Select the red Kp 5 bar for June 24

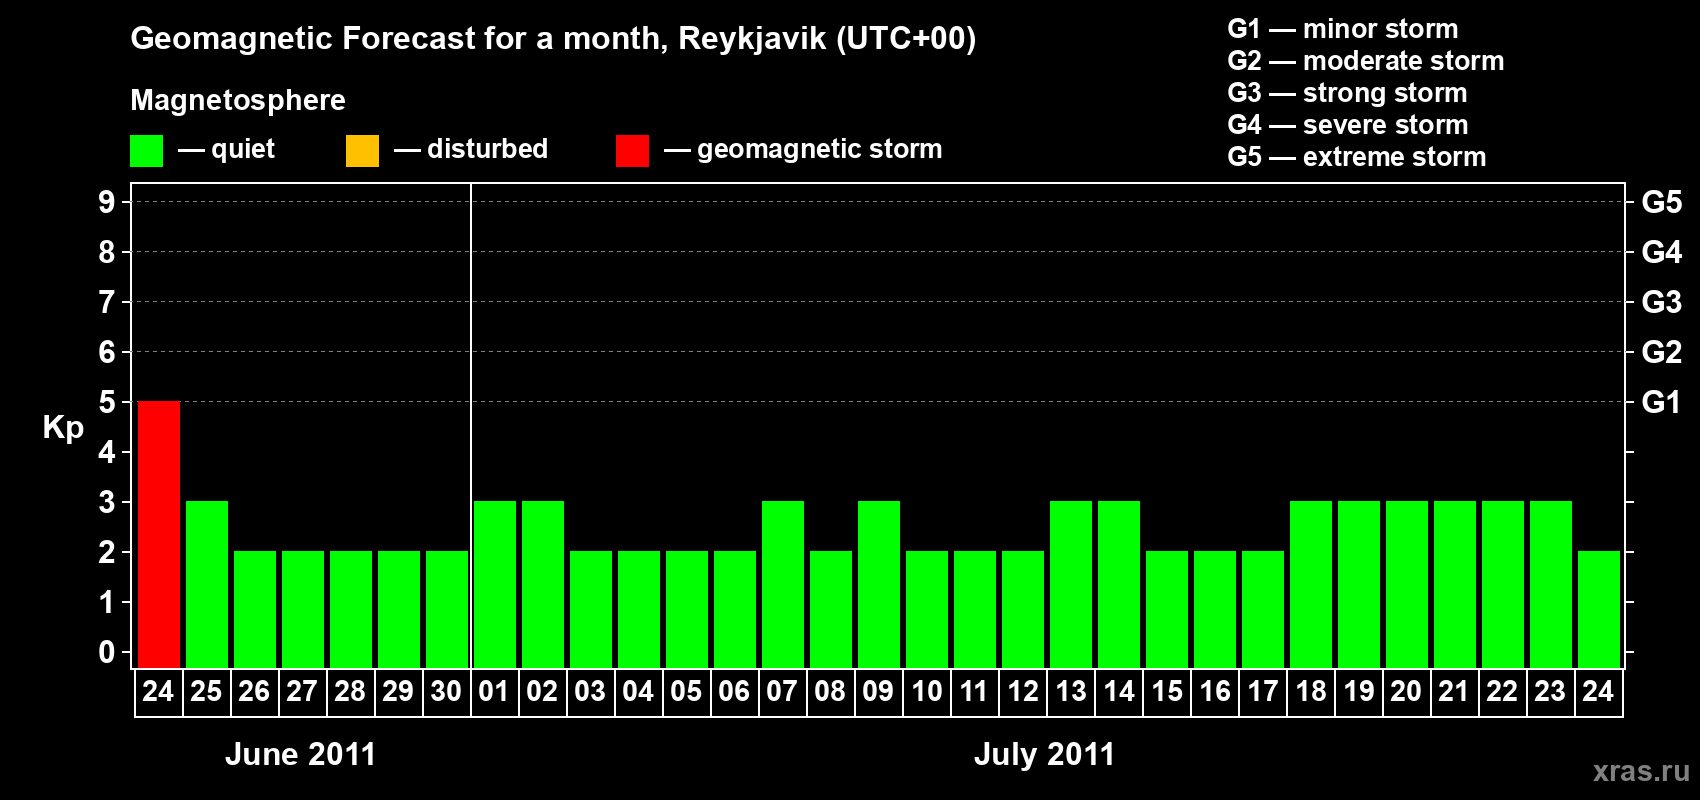(x=159, y=534)
